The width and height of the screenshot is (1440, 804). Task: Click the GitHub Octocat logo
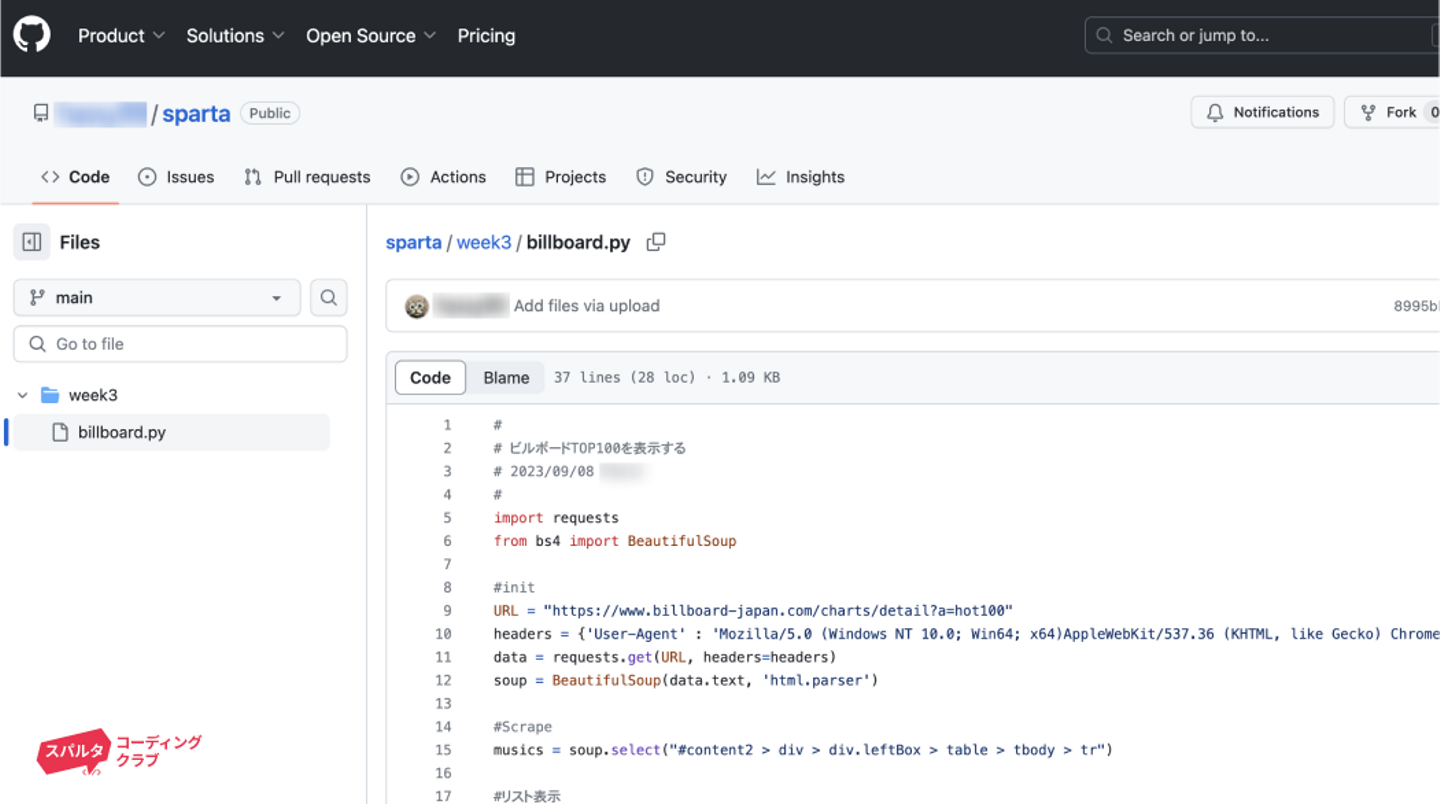click(x=32, y=35)
